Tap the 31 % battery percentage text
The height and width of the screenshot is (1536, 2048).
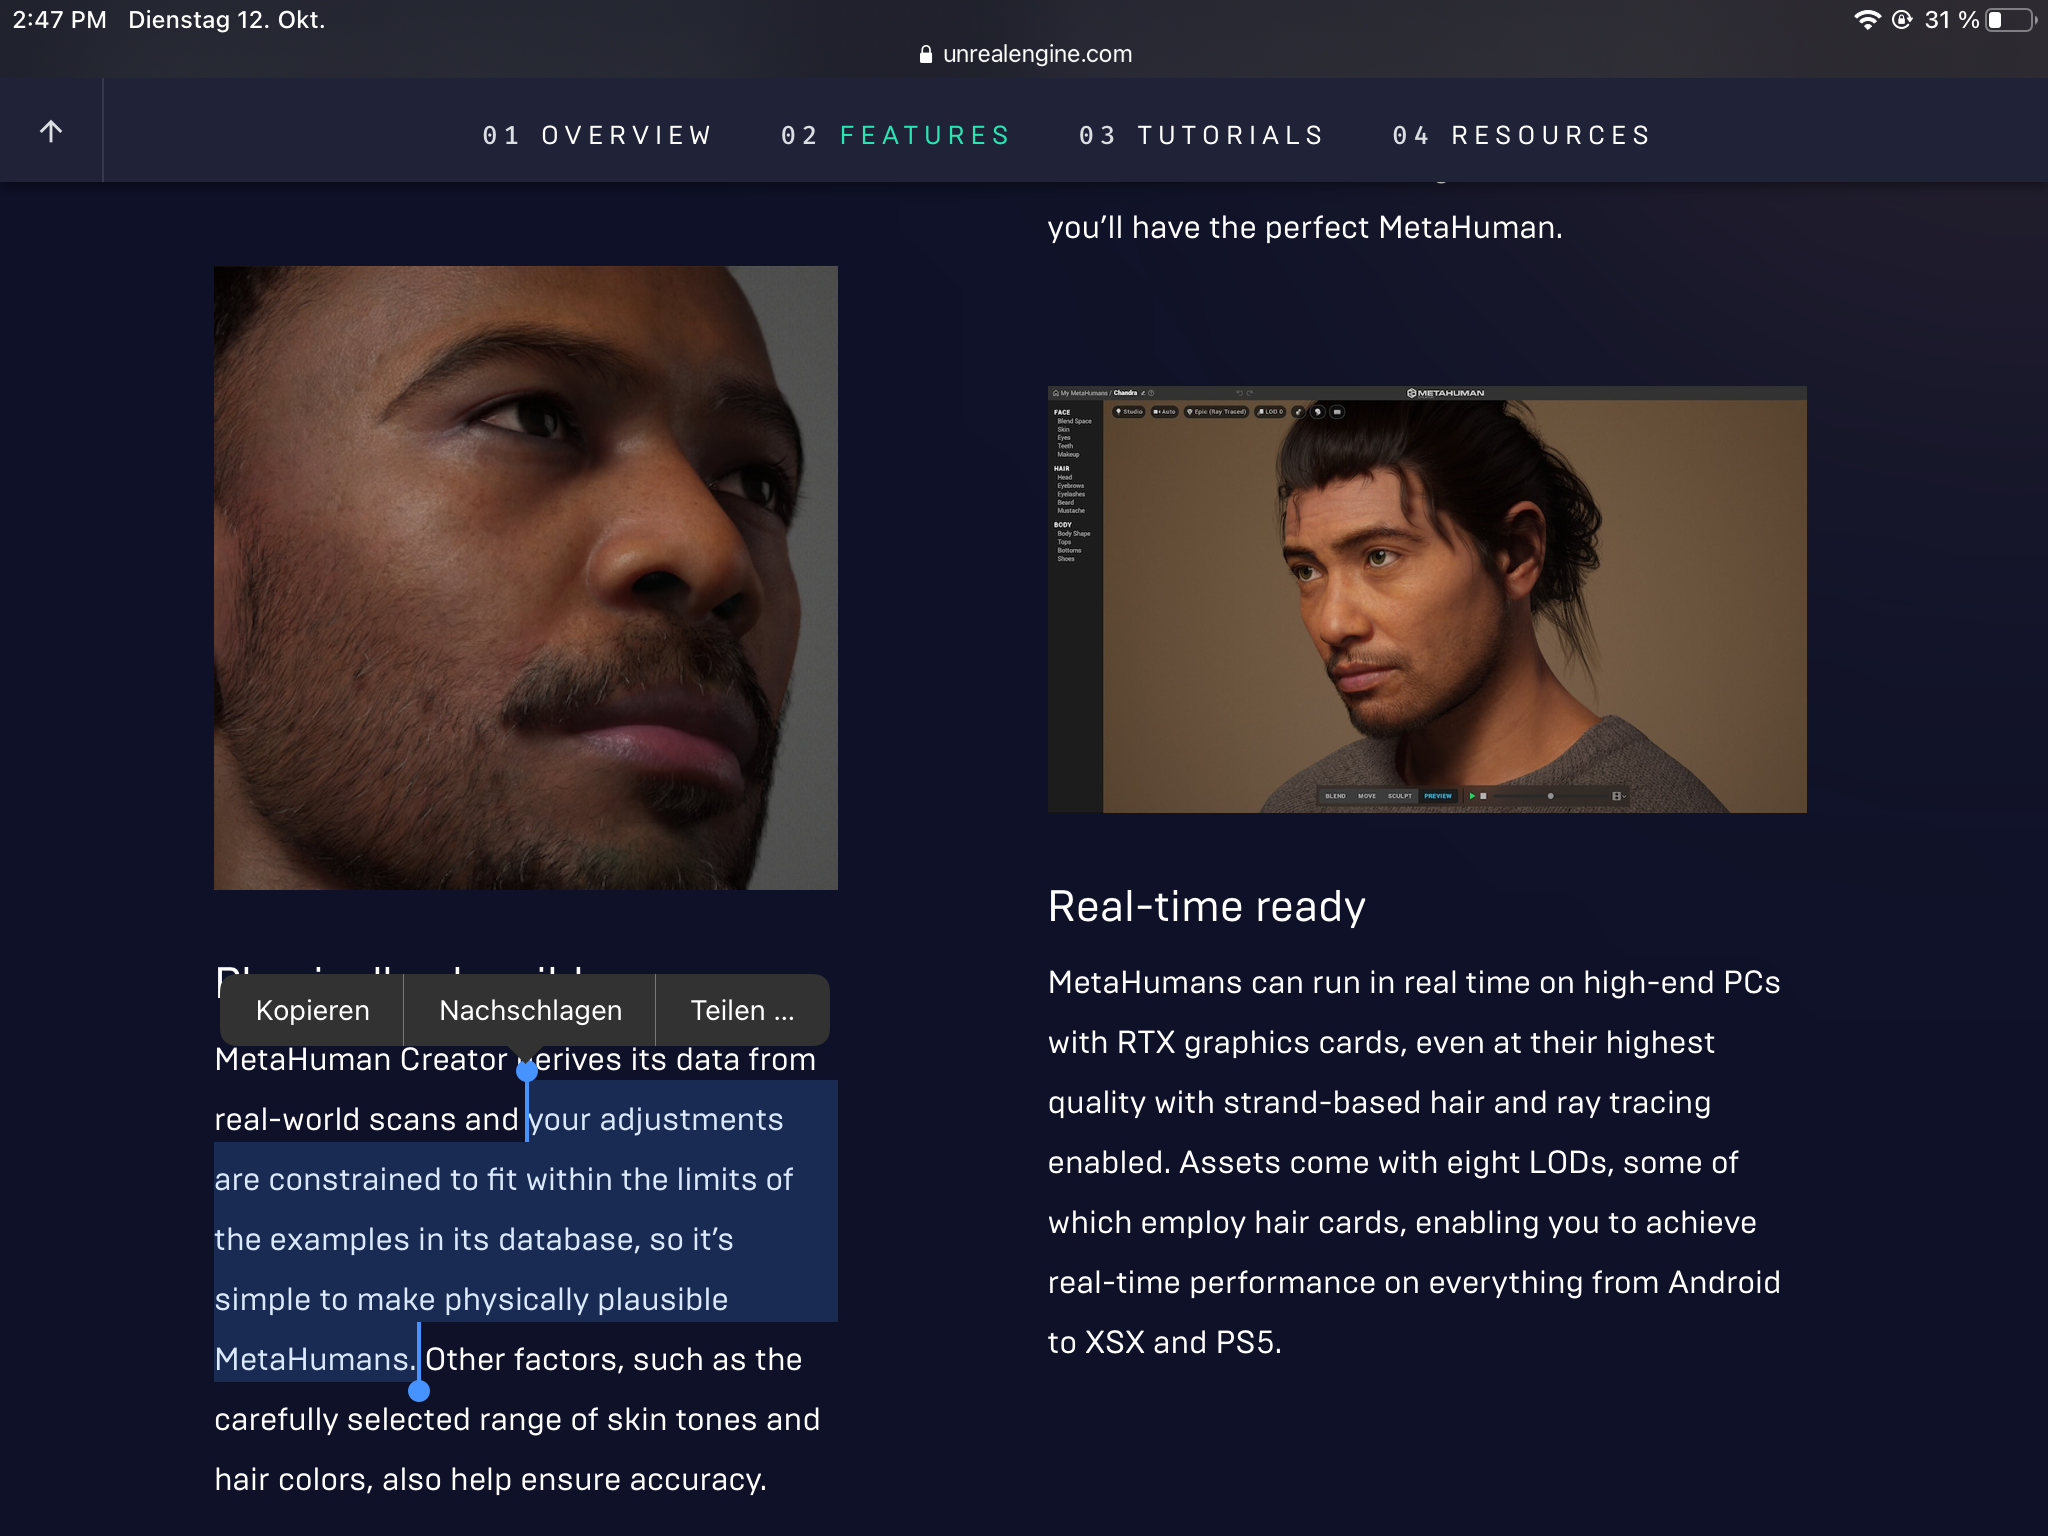[x=1952, y=20]
